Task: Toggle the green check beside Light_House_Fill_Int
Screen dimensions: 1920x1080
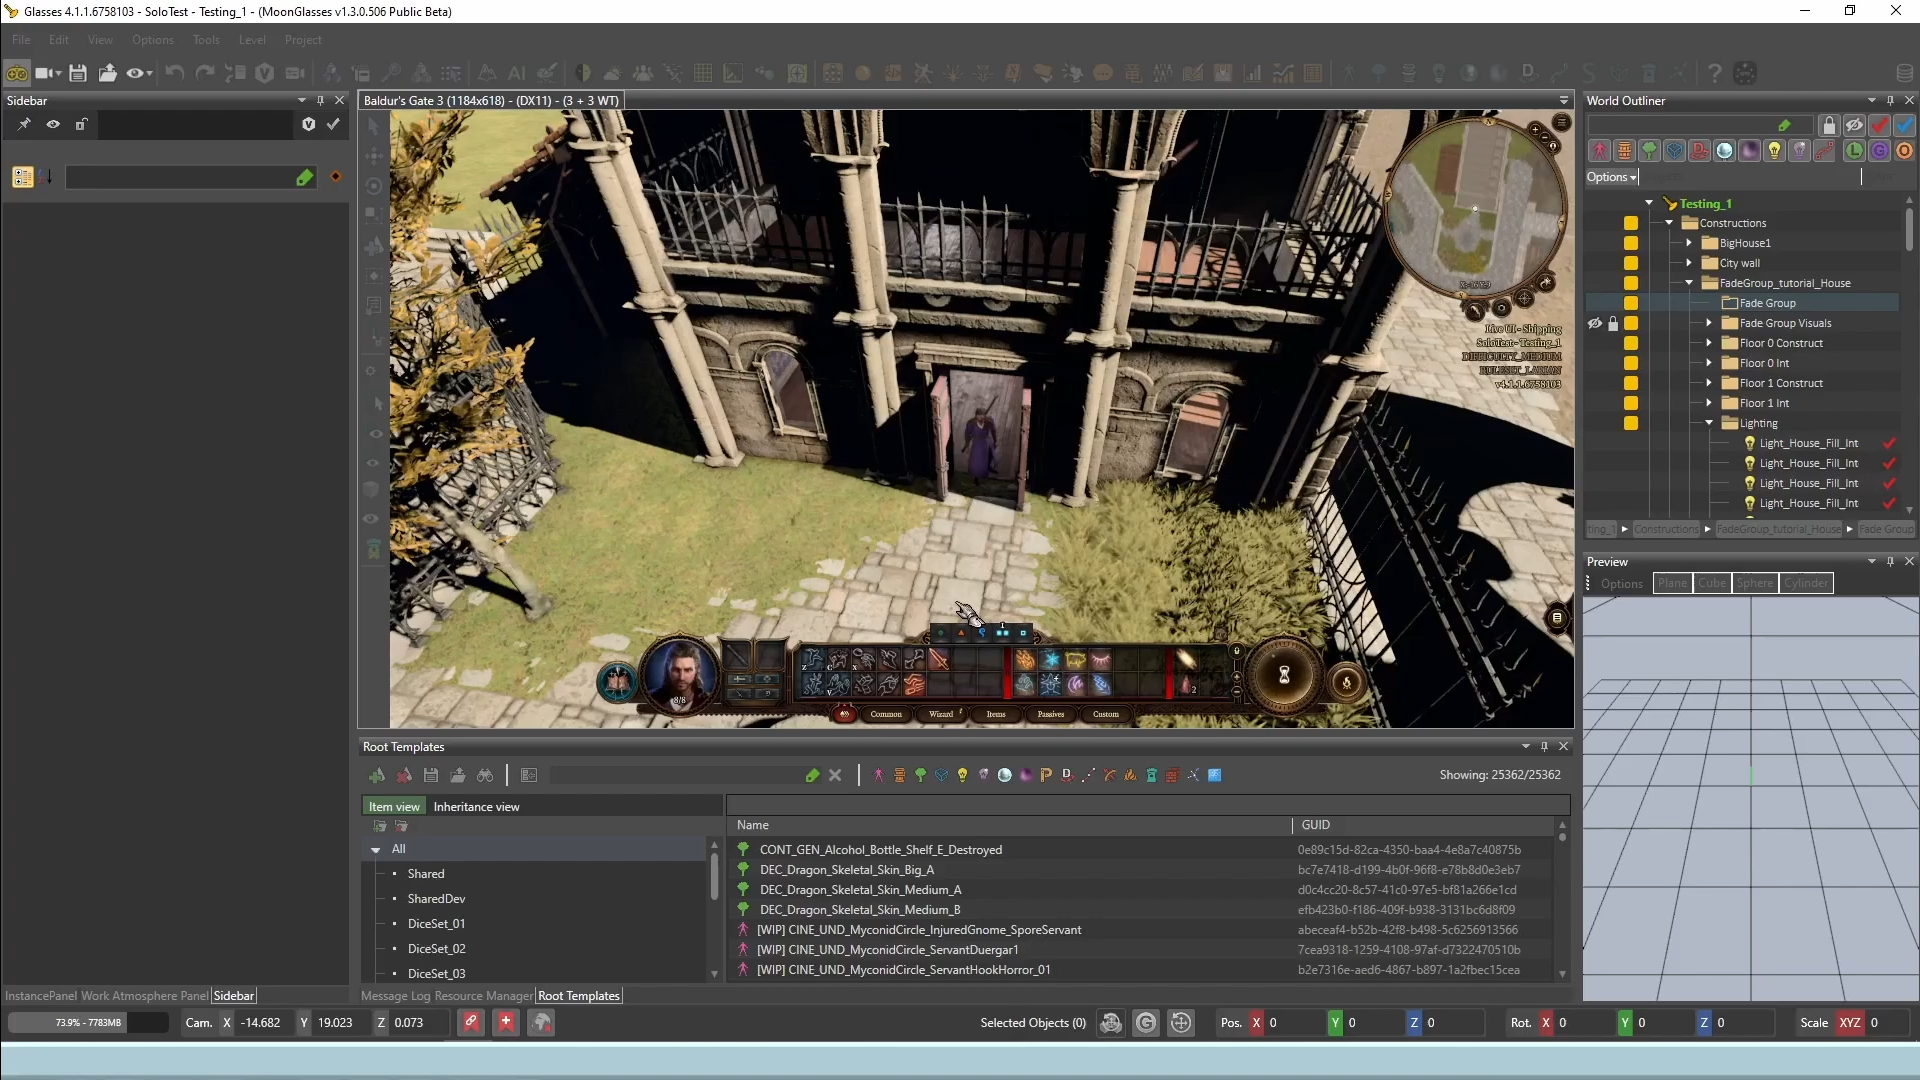Action: click(x=1889, y=443)
